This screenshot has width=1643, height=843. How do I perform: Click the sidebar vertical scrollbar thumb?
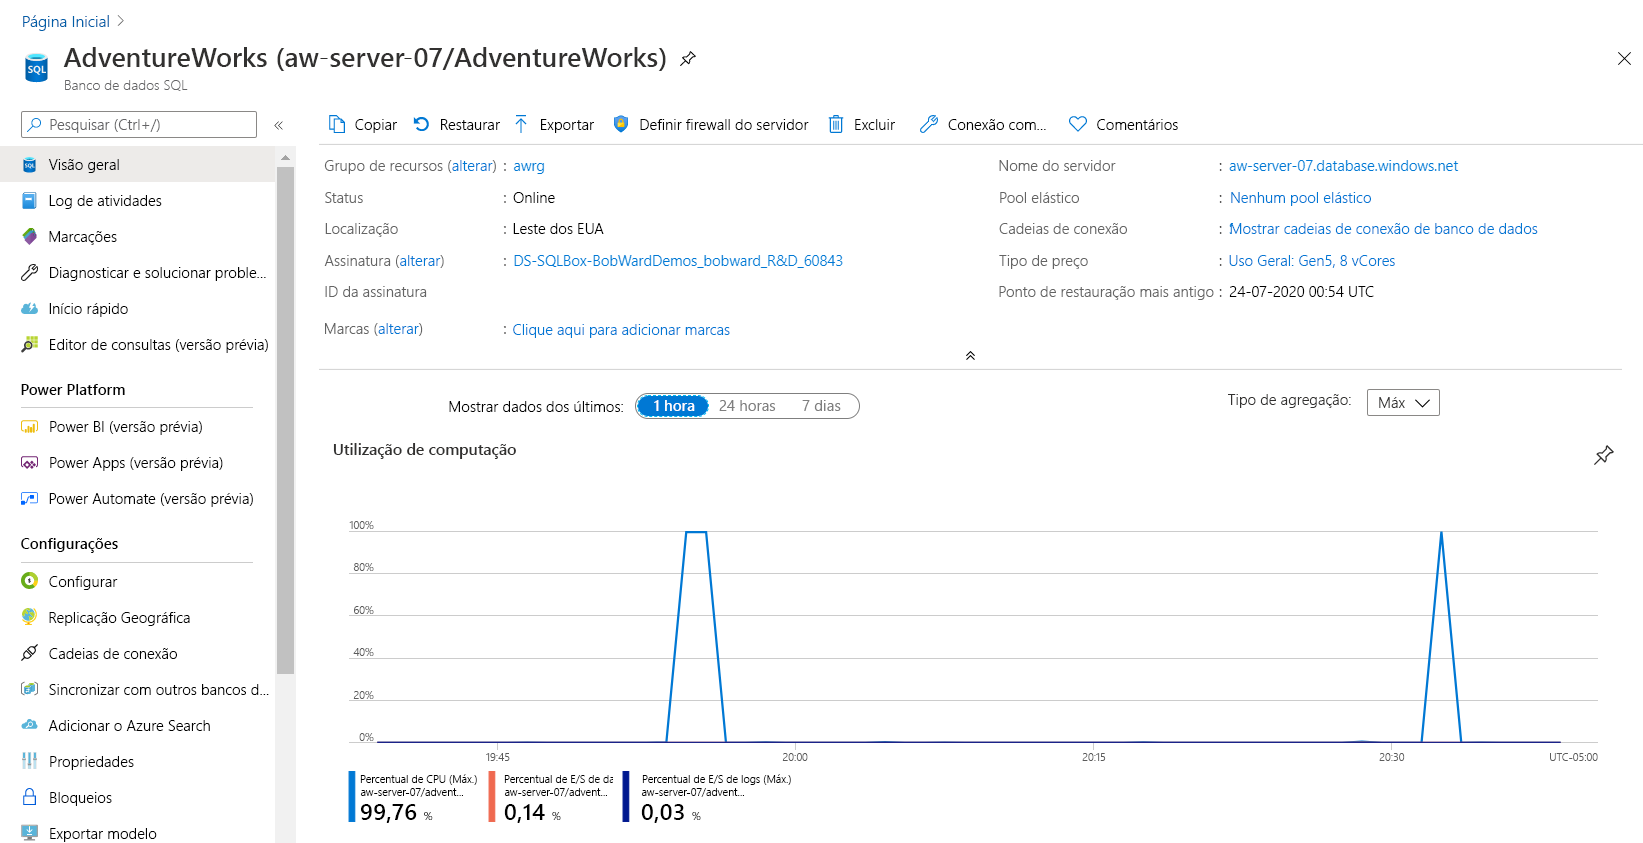pyautogui.click(x=286, y=420)
